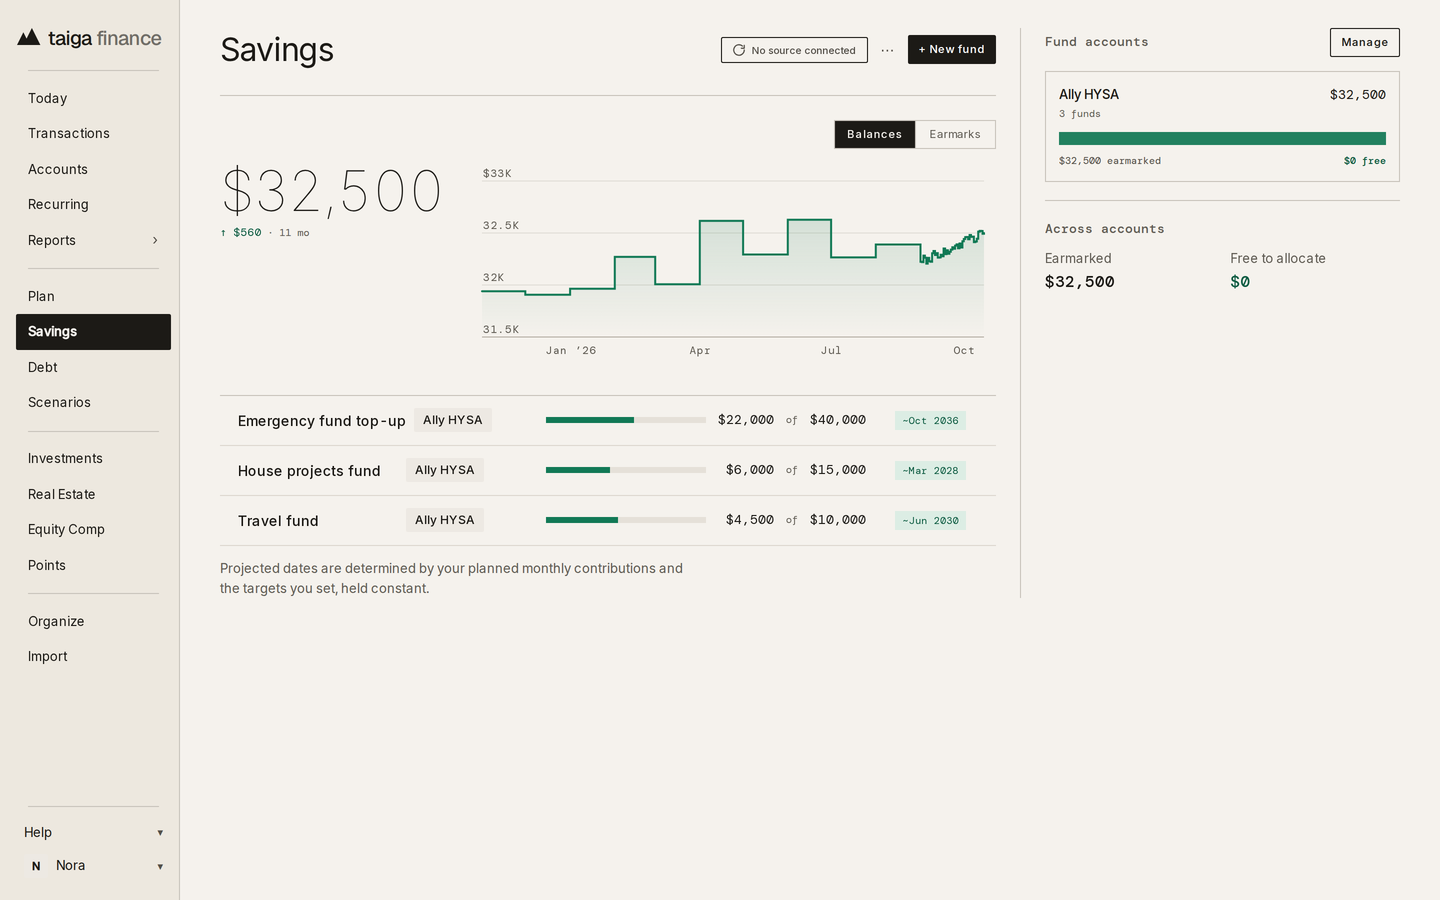
Task: Click the Travel fund progress bar
Action: [626, 520]
